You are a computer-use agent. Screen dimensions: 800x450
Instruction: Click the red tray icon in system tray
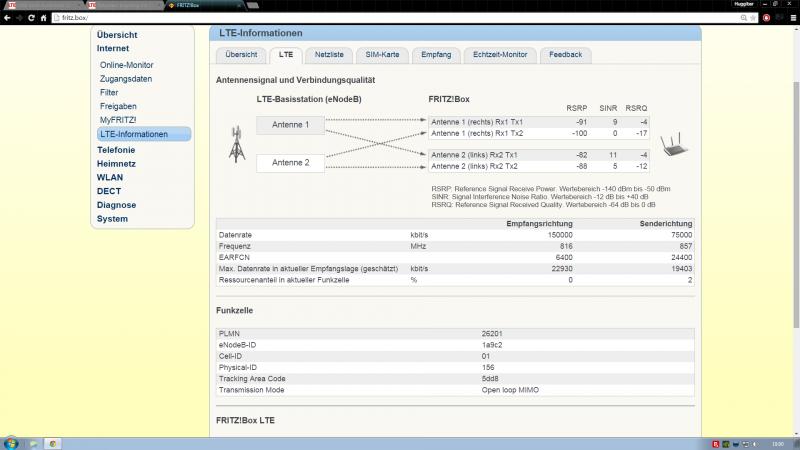click(x=715, y=444)
